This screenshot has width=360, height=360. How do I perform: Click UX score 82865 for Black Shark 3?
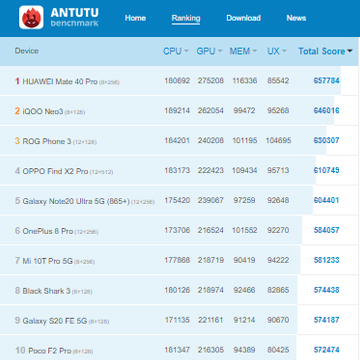tap(278, 290)
